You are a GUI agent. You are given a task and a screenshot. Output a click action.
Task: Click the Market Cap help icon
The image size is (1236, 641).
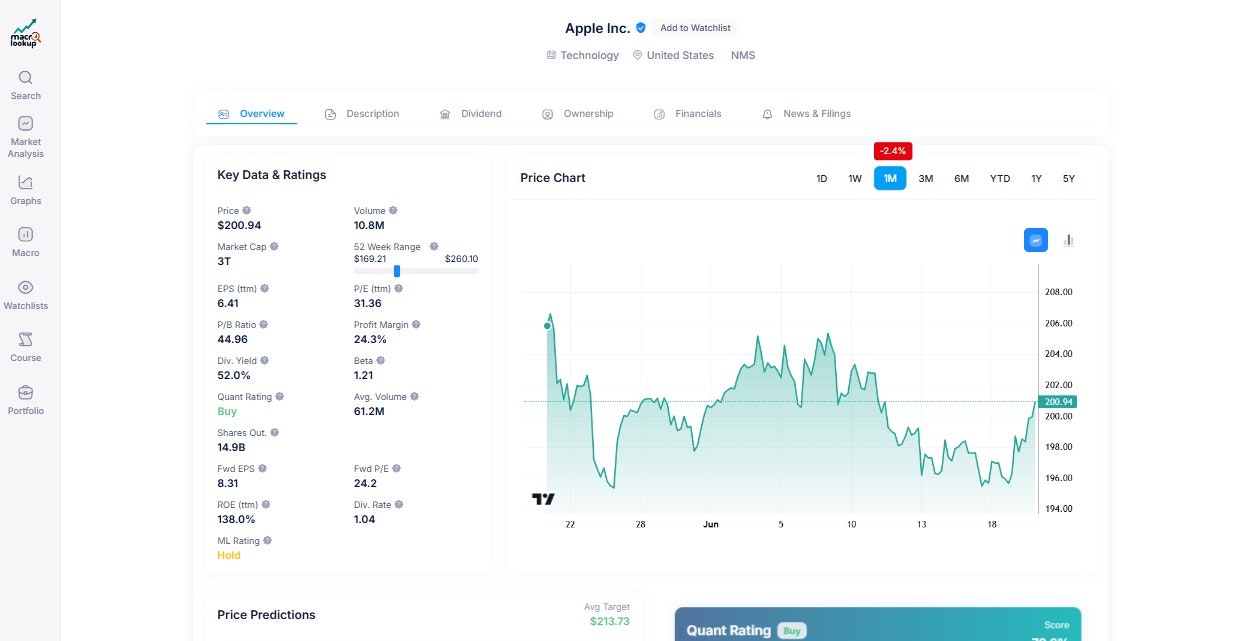click(x=274, y=246)
